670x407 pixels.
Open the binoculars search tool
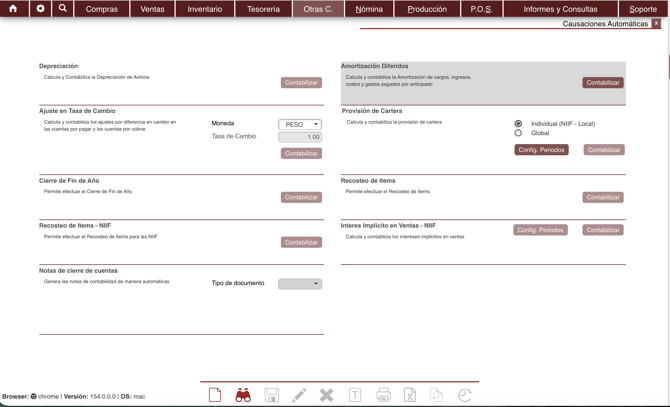tap(243, 395)
